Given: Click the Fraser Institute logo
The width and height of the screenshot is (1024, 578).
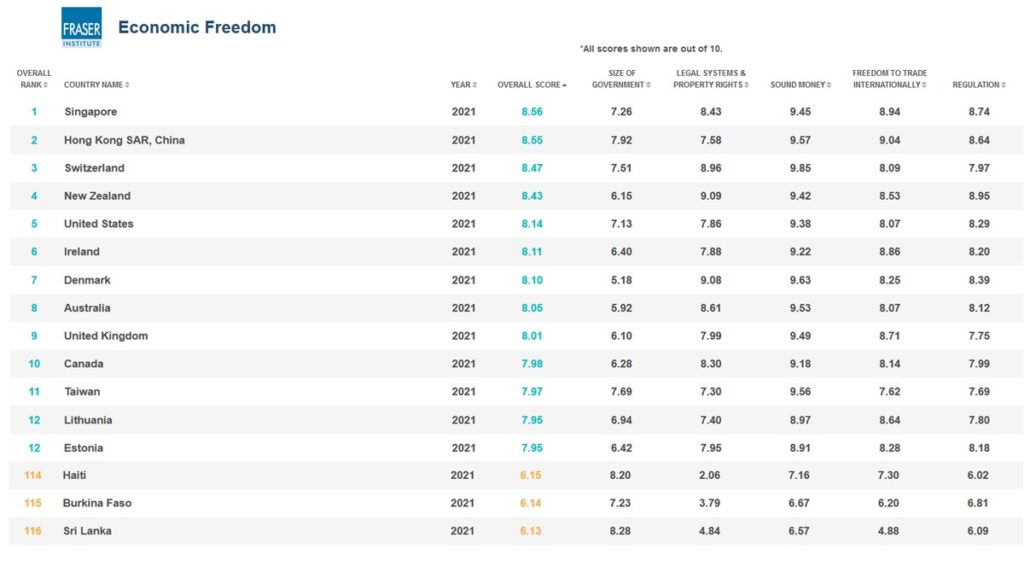Looking at the screenshot, I should [81, 27].
